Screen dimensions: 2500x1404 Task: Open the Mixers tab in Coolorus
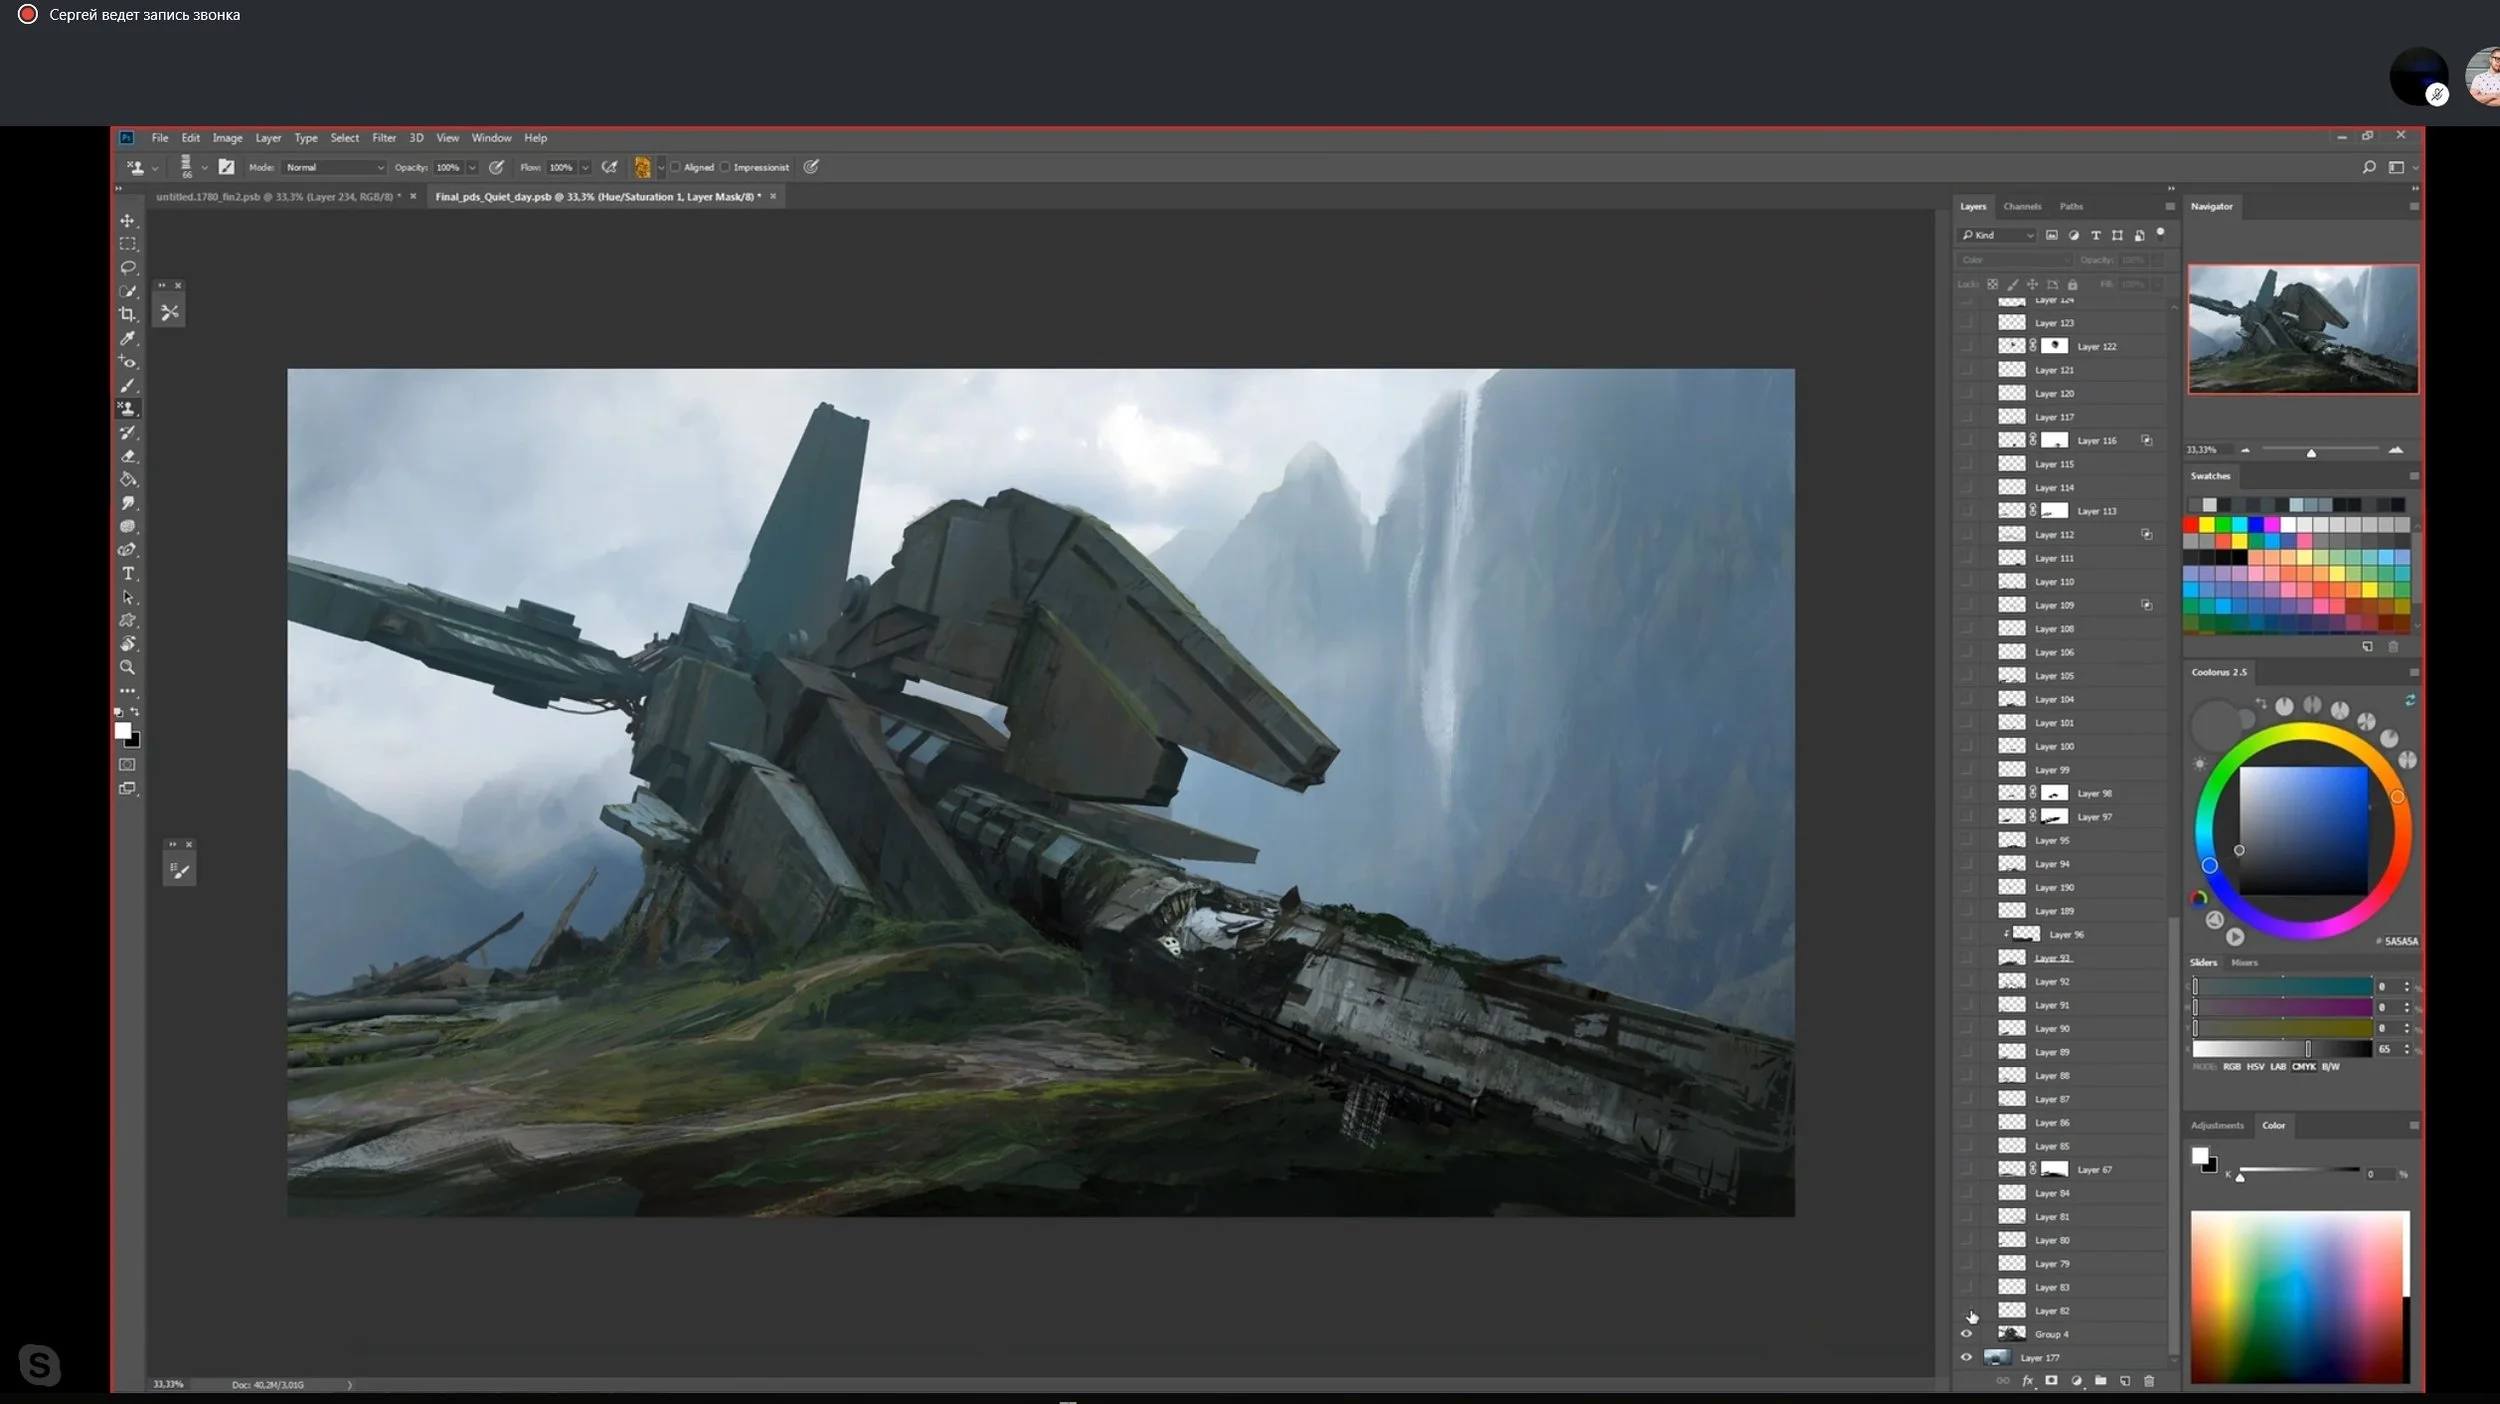(x=2244, y=962)
